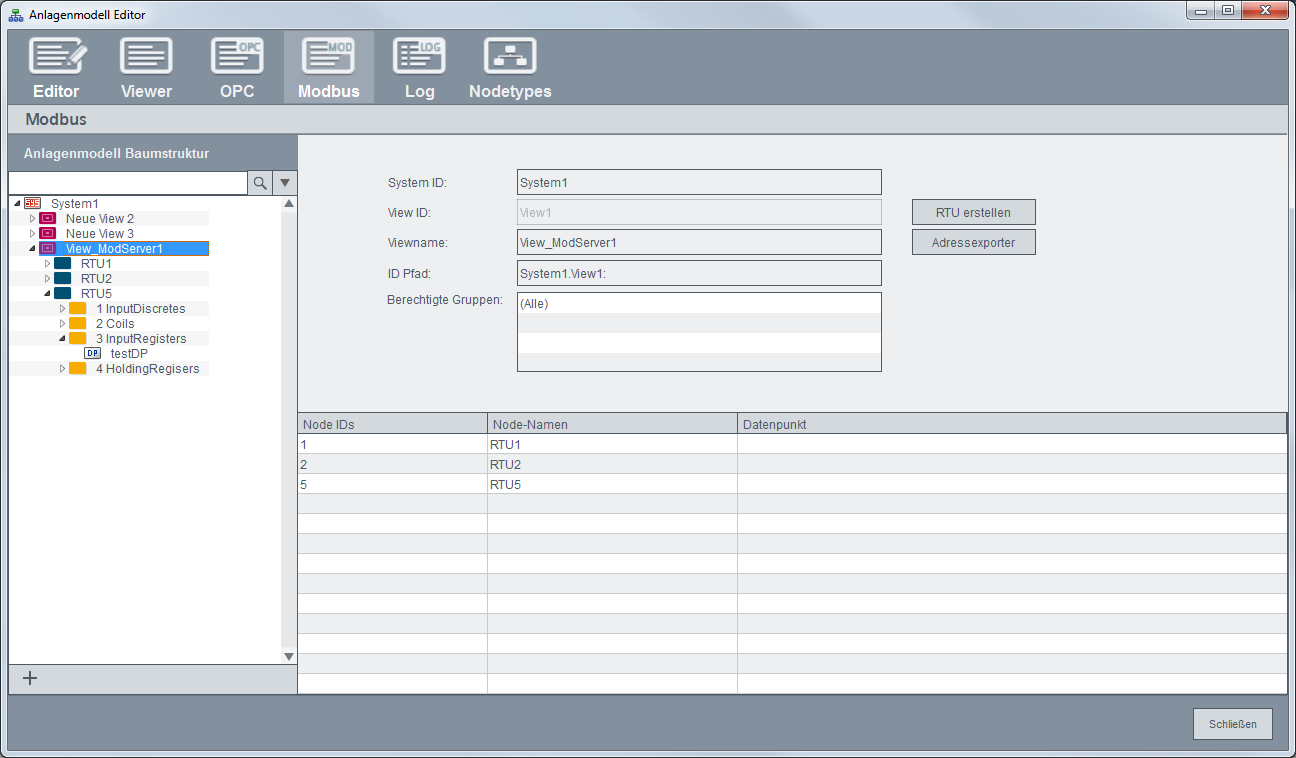This screenshot has width=1296, height=758.
Task: Expand the RTU1 tree node
Action: [47, 263]
